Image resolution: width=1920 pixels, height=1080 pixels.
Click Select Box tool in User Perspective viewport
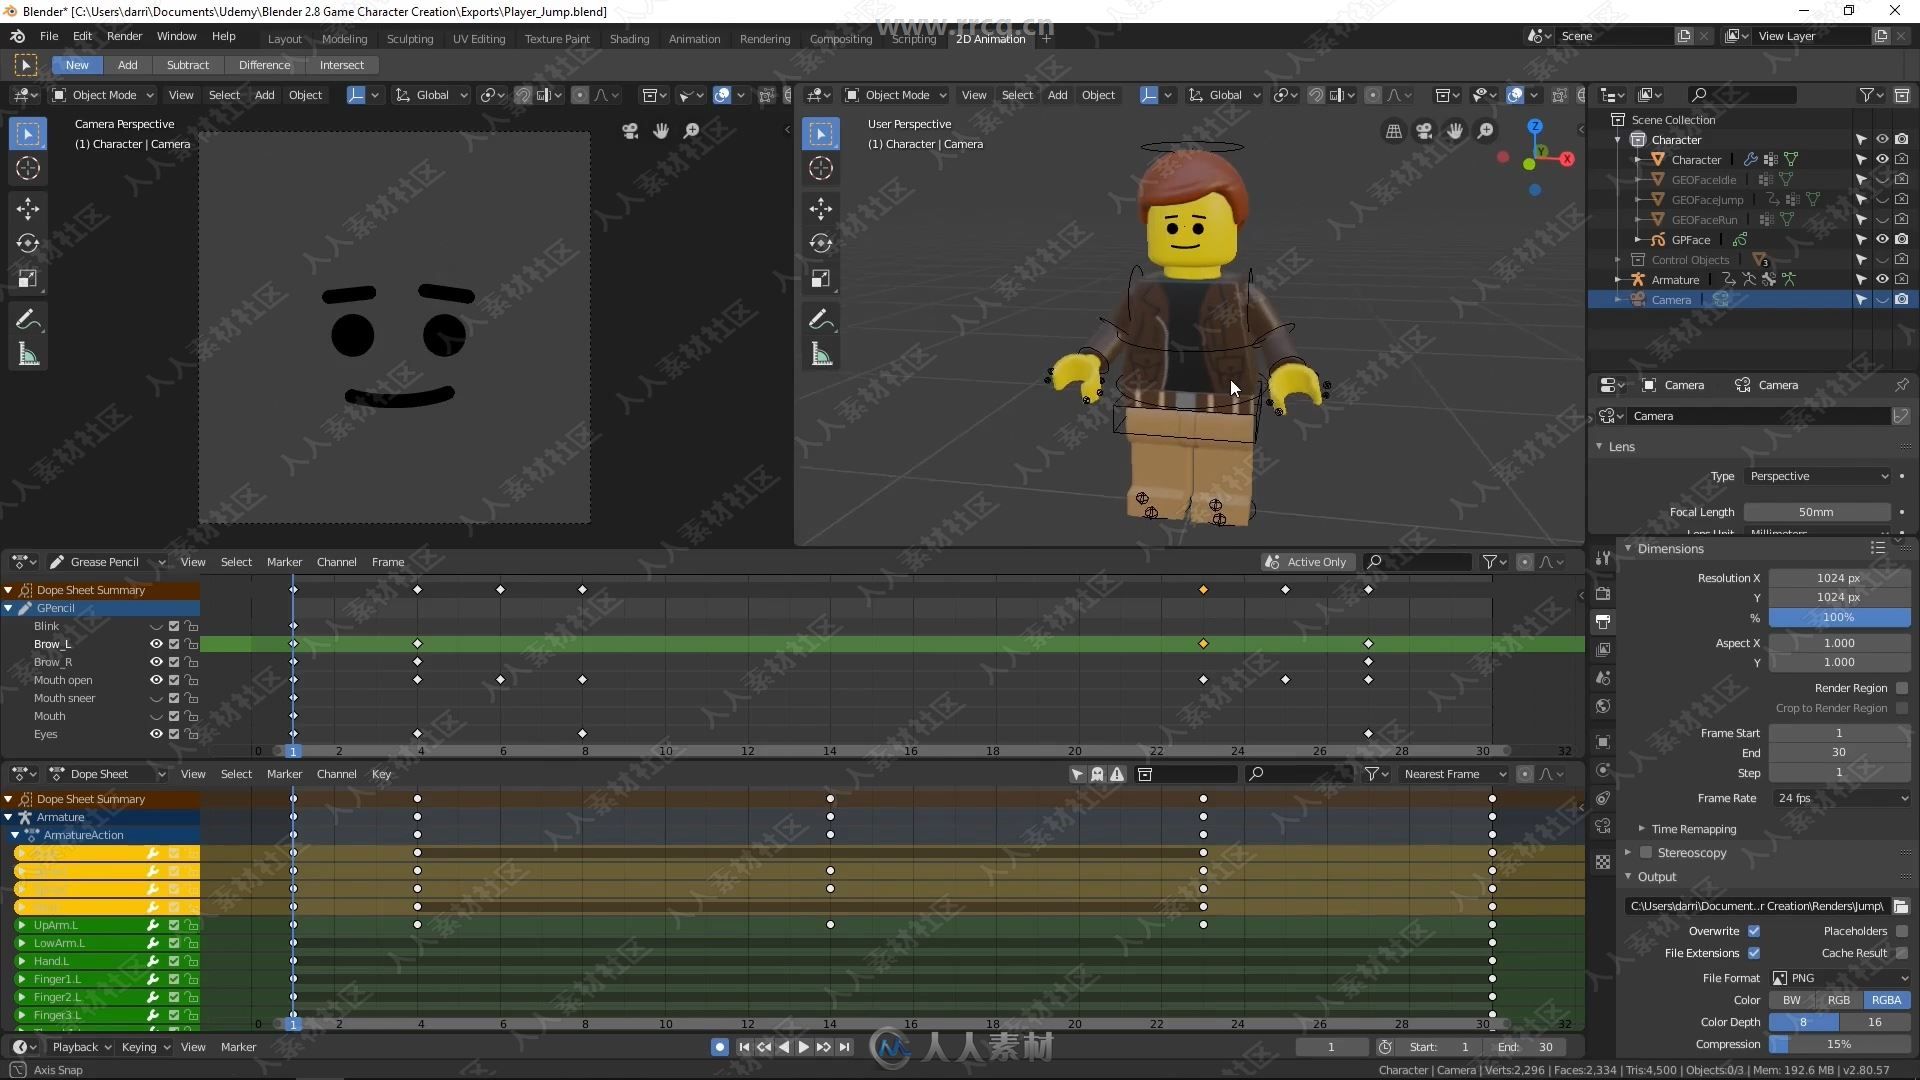[821, 133]
